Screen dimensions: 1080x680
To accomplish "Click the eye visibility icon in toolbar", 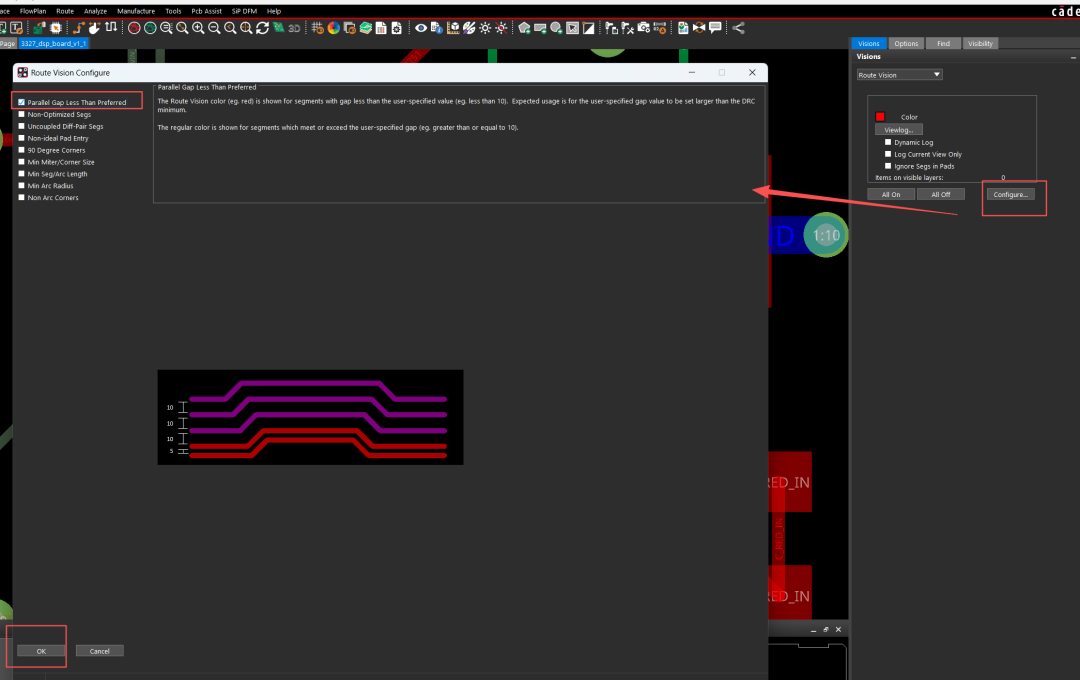I will [x=421, y=28].
